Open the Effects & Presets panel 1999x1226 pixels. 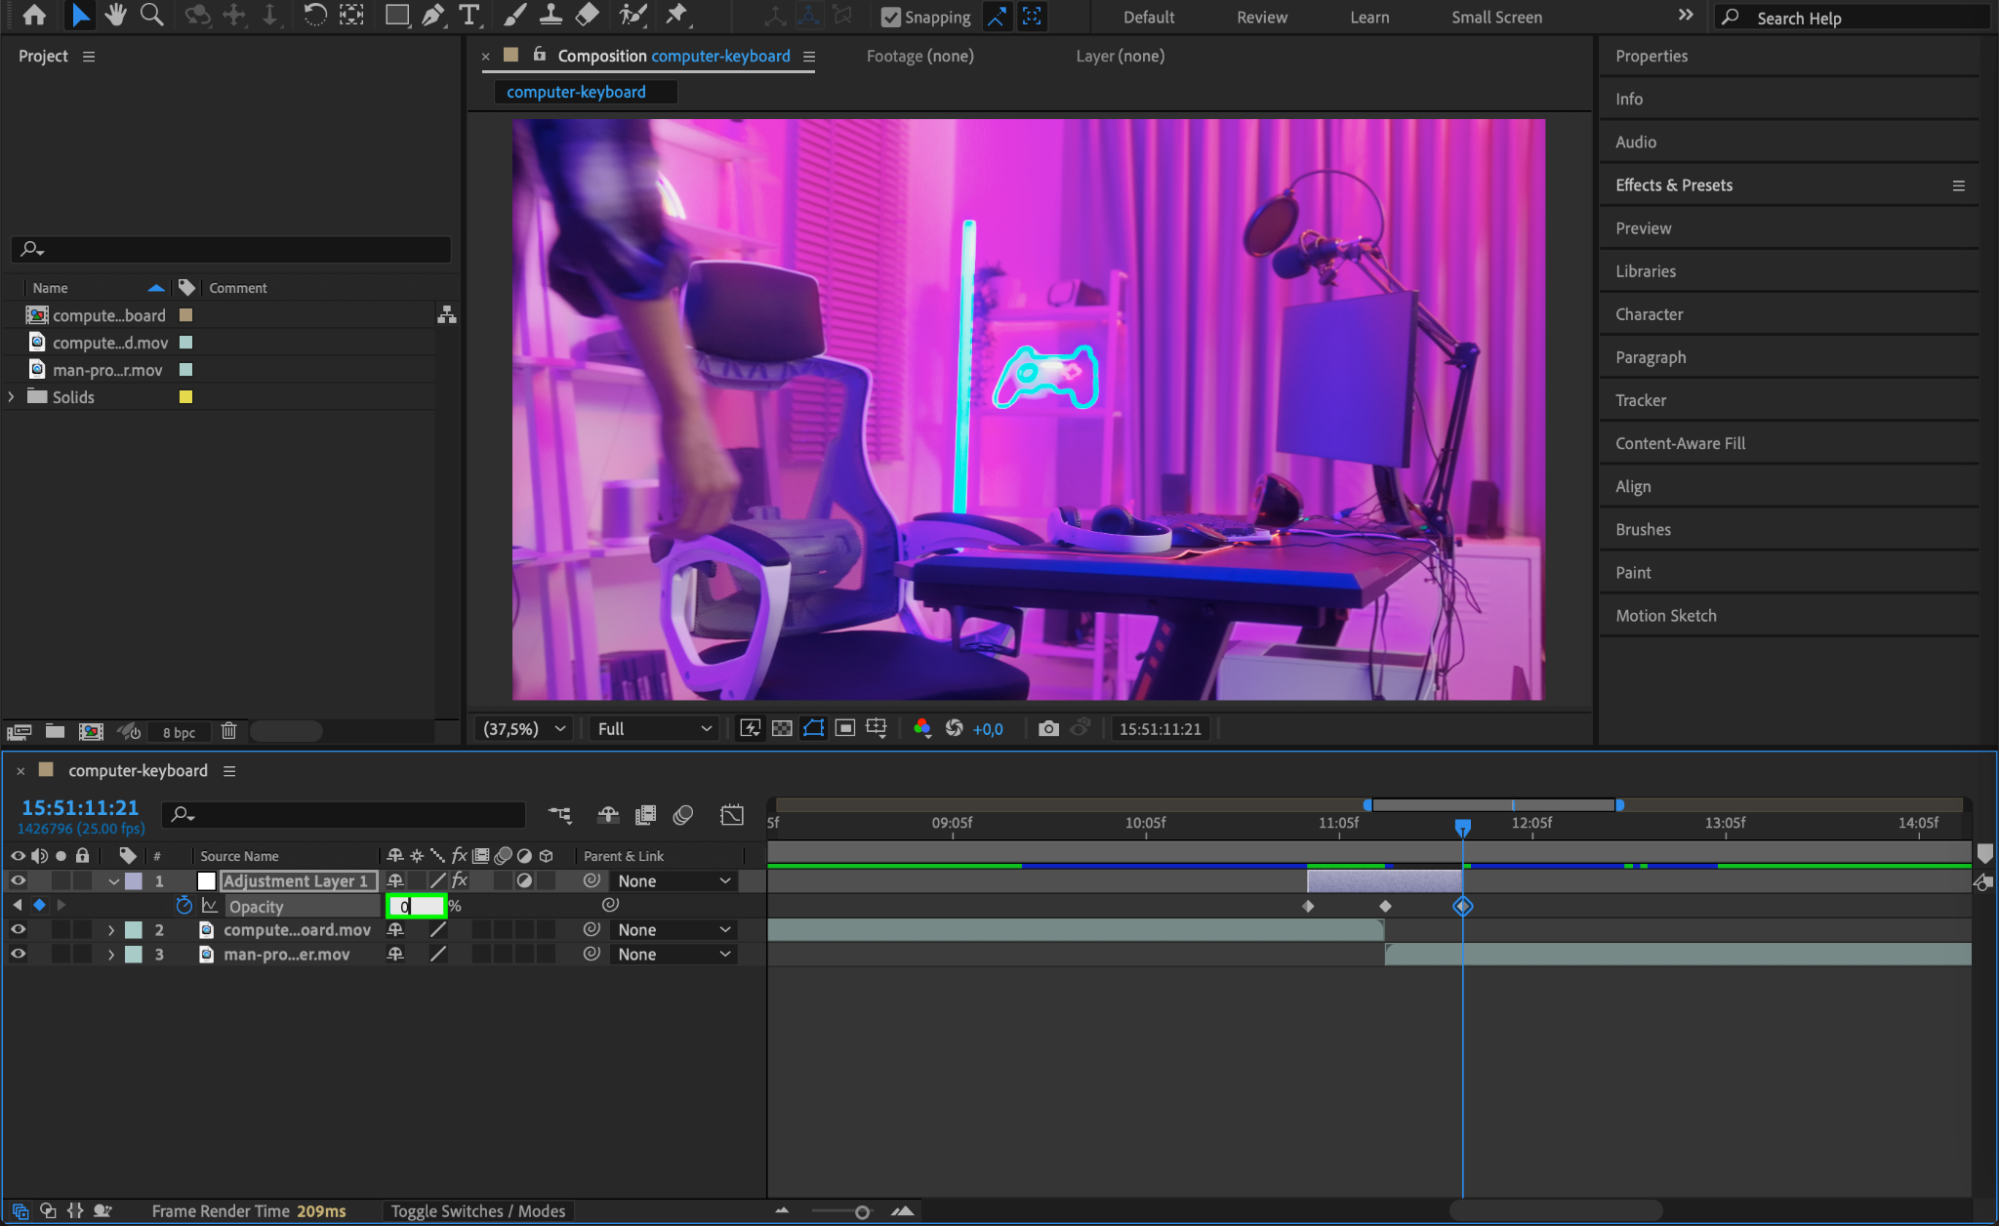1673,185
